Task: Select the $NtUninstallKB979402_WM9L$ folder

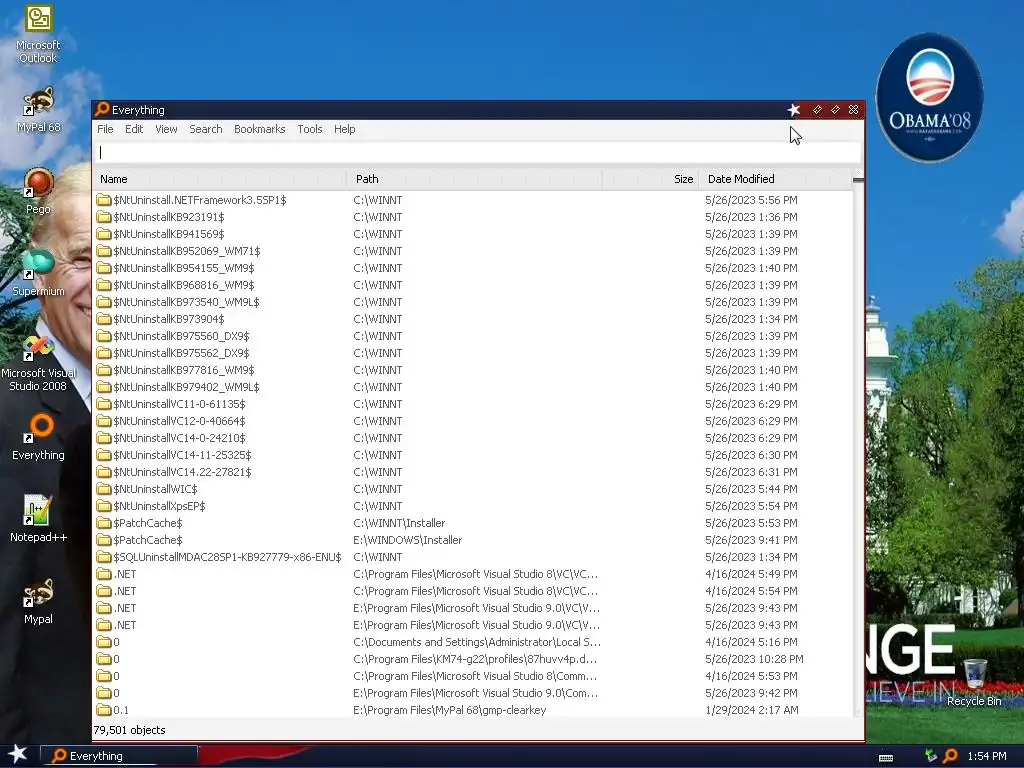Action: [x=472, y=387]
